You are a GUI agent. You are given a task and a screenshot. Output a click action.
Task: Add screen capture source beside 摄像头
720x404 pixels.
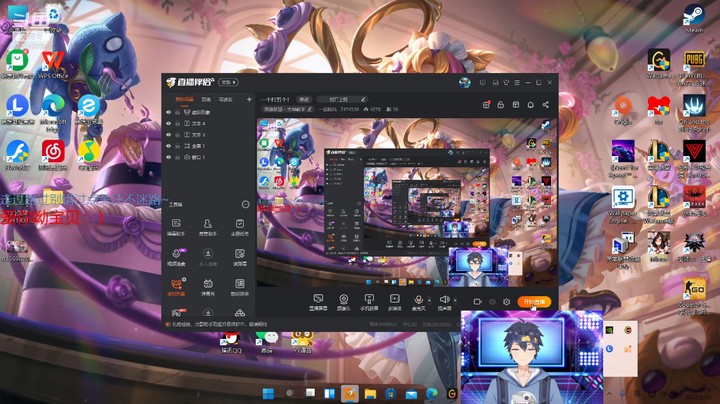[318, 302]
